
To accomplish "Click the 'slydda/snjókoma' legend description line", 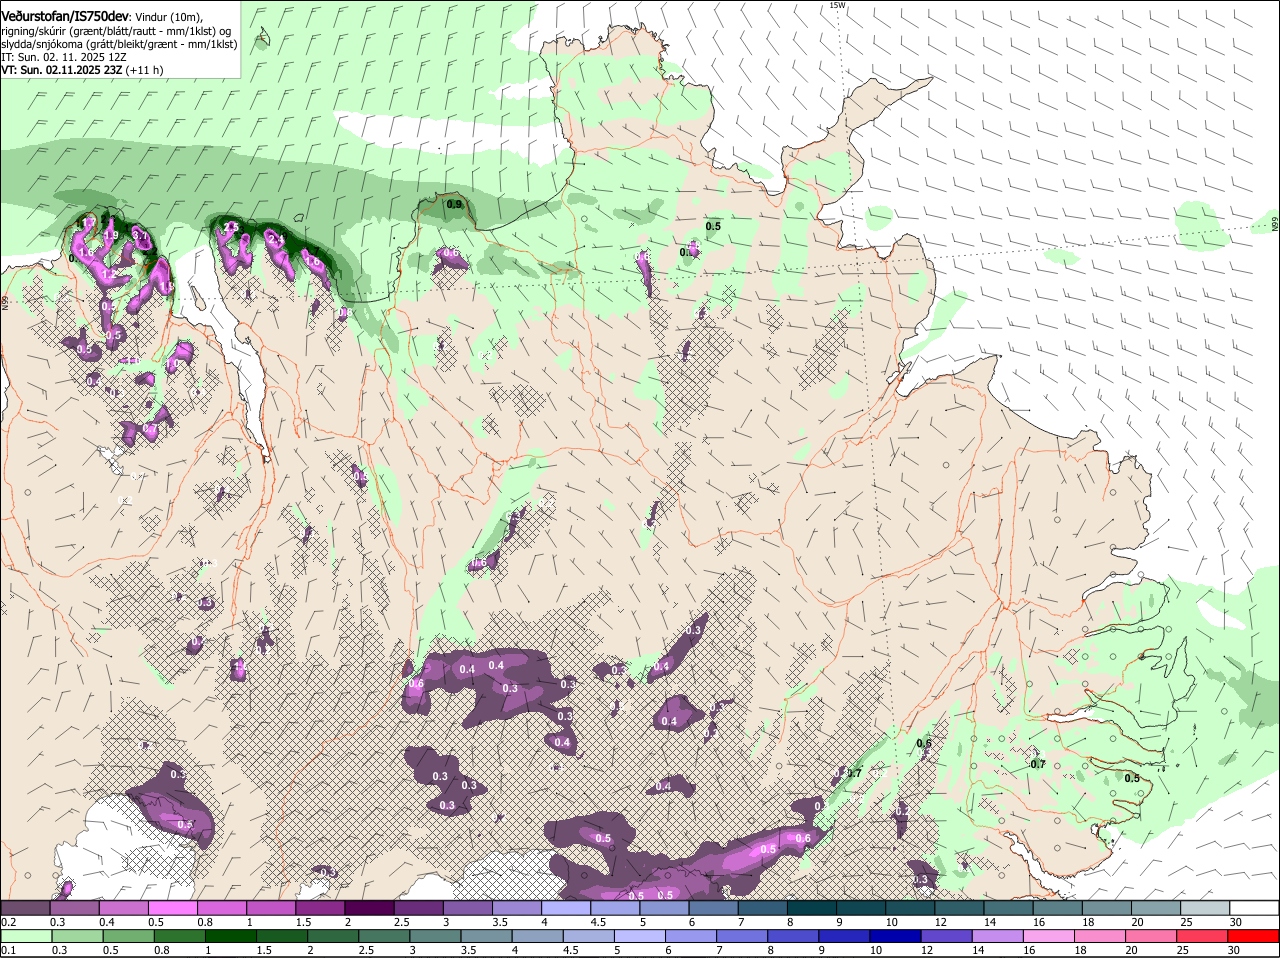I will [x=119, y=44].
